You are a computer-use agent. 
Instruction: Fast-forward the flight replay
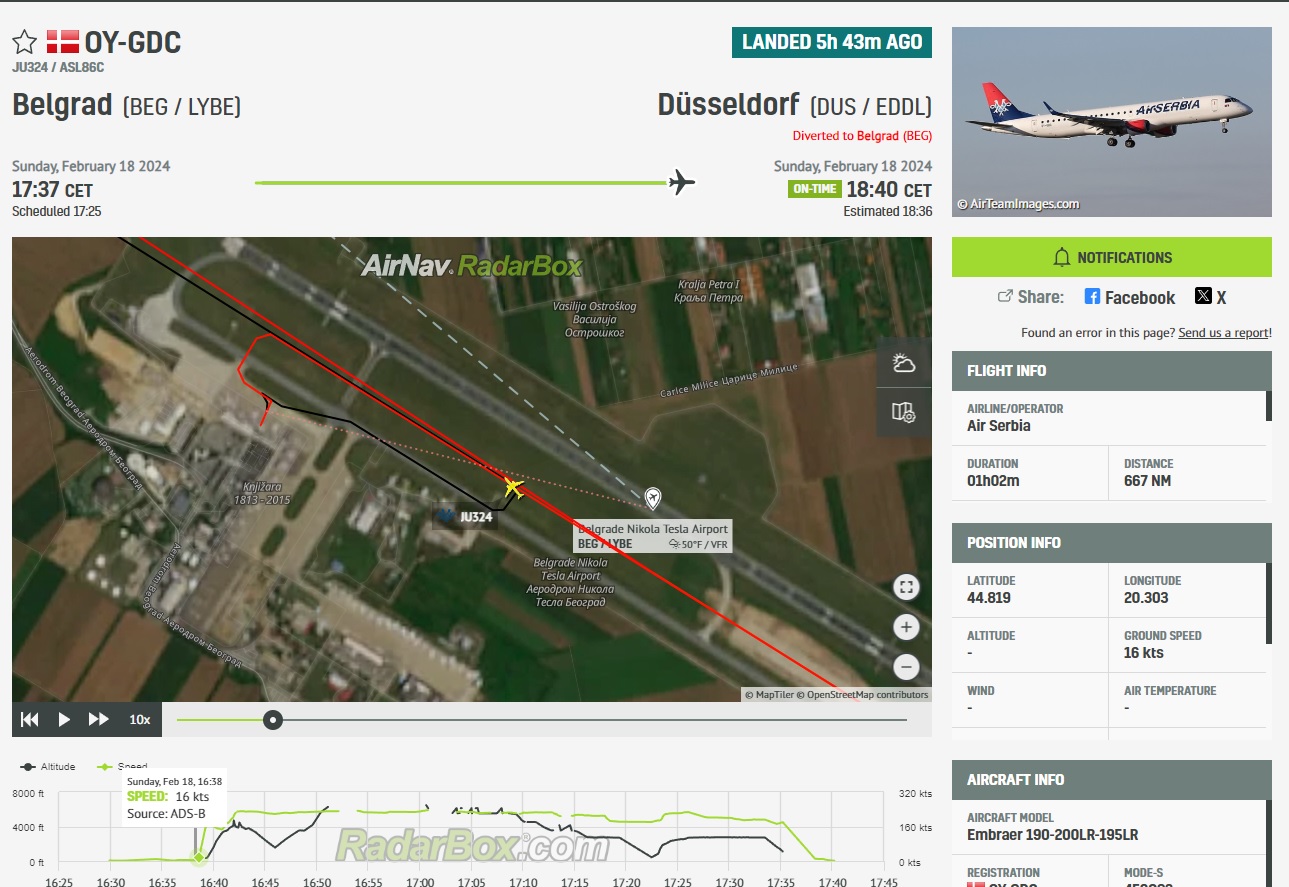[x=99, y=719]
